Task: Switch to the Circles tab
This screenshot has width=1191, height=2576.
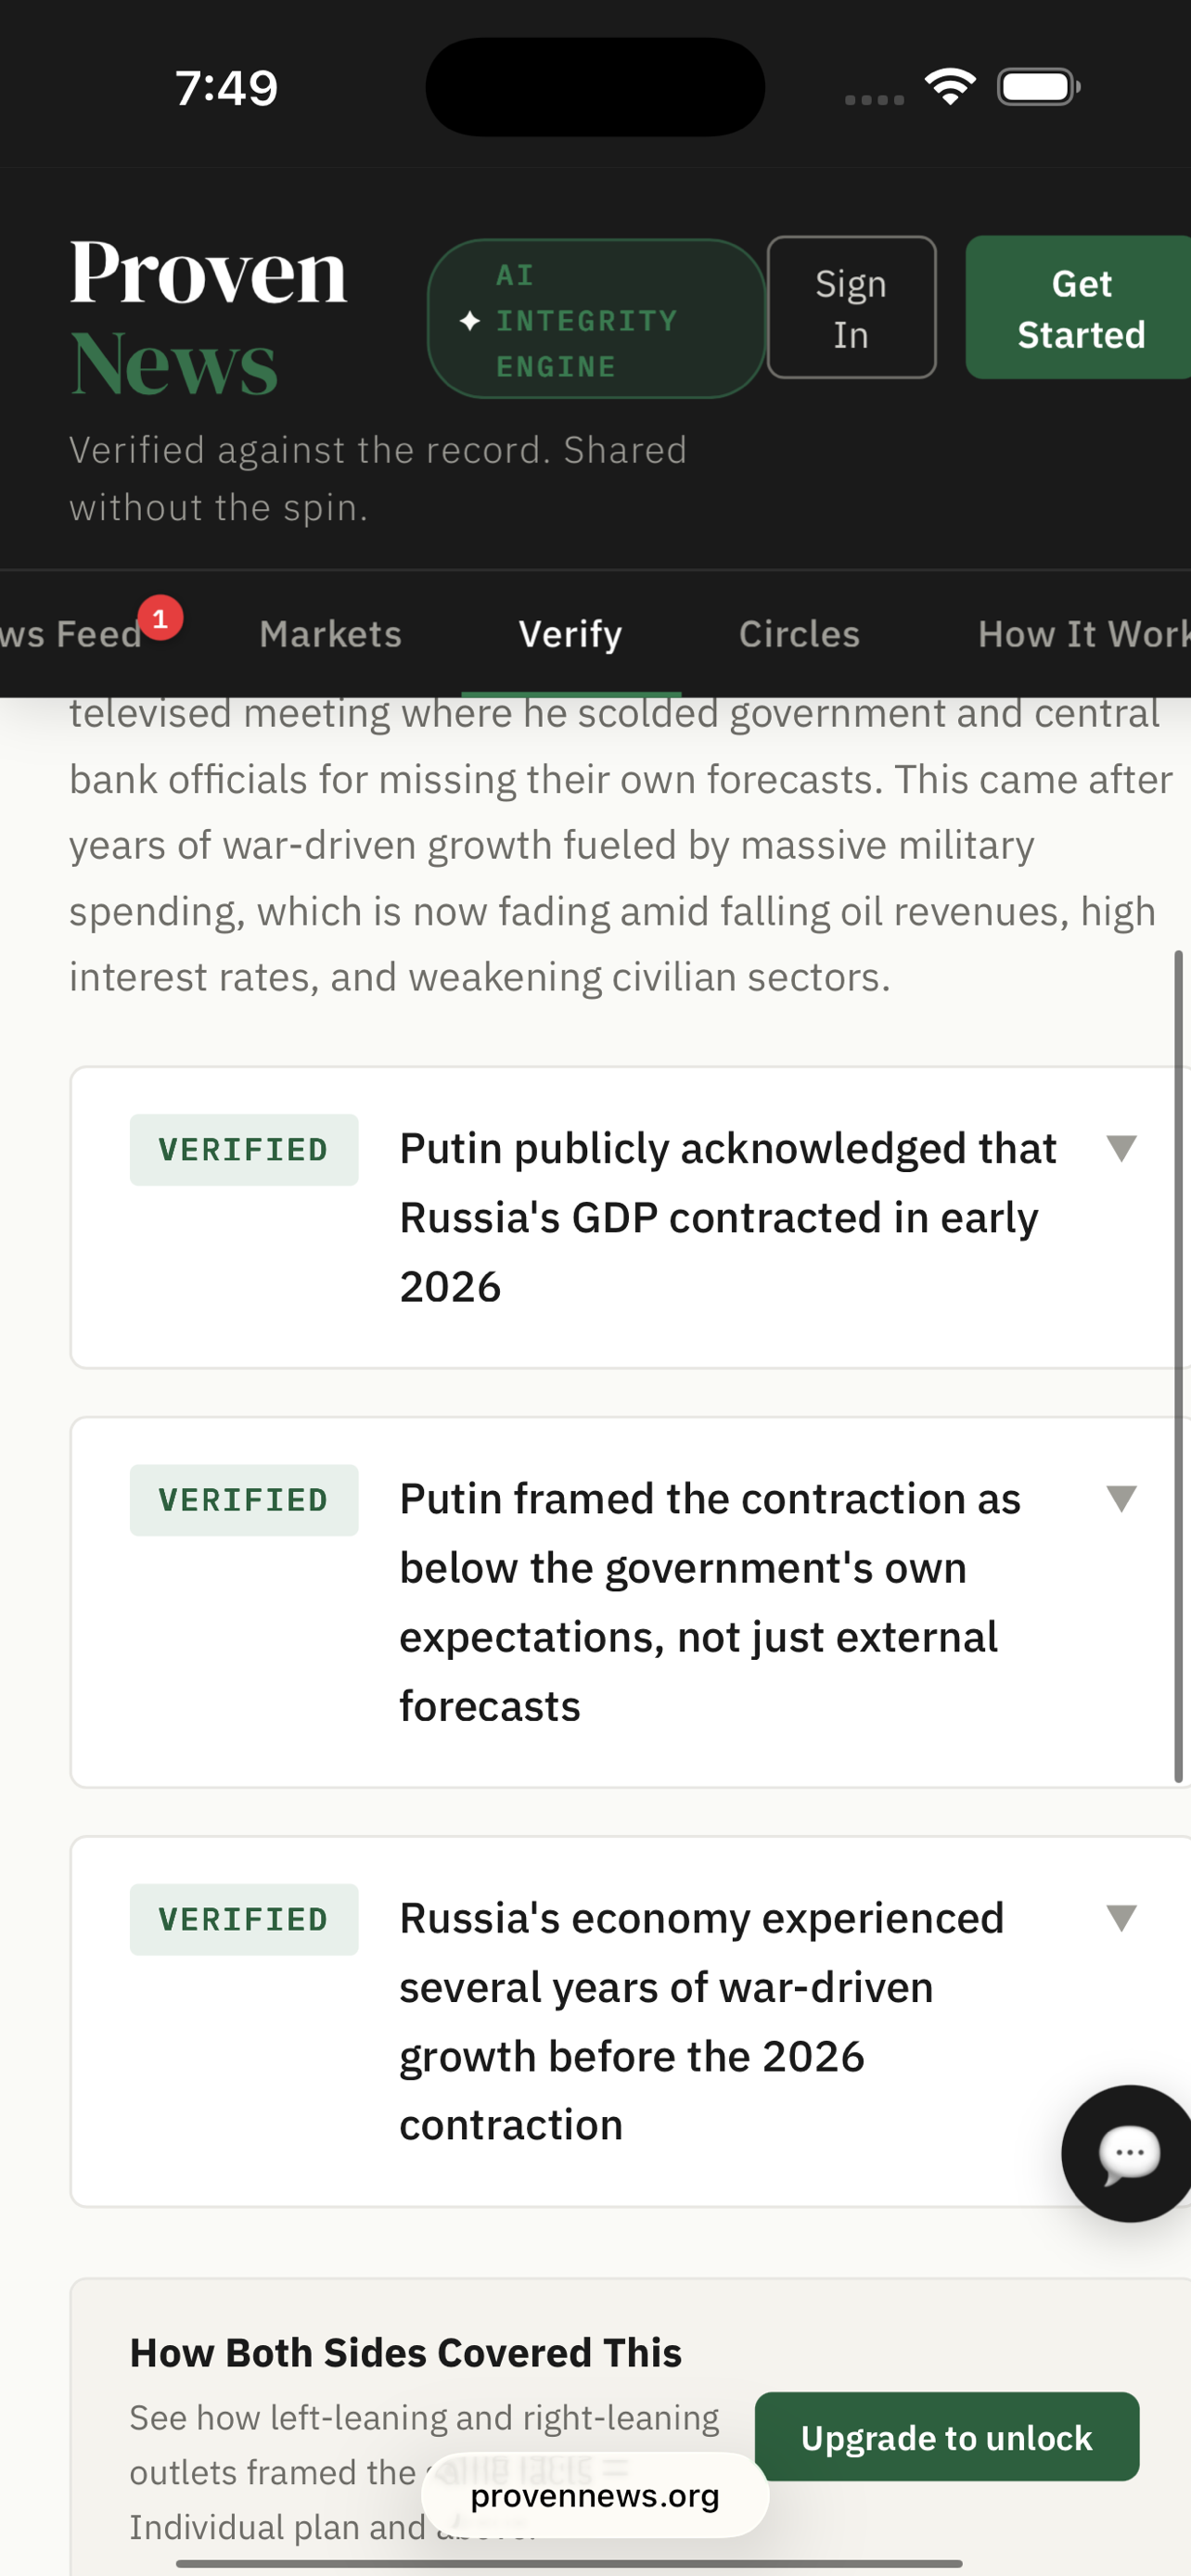Action: [x=799, y=634]
